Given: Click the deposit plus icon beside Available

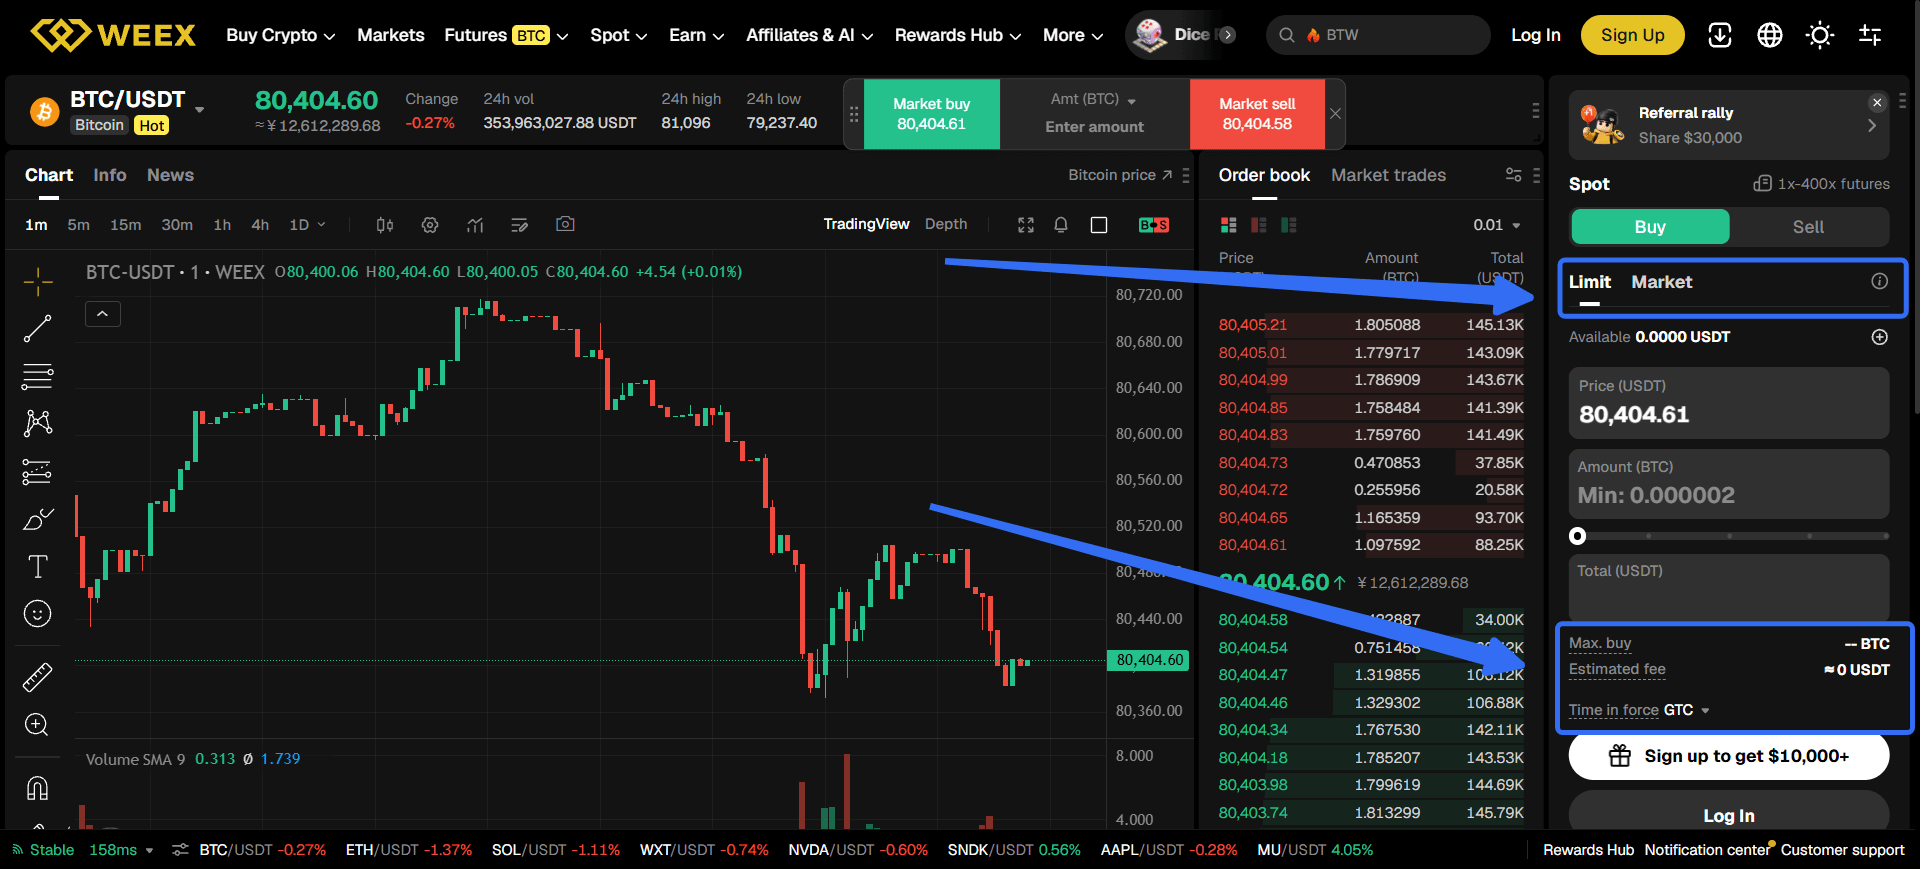Looking at the screenshot, I should 1880,337.
